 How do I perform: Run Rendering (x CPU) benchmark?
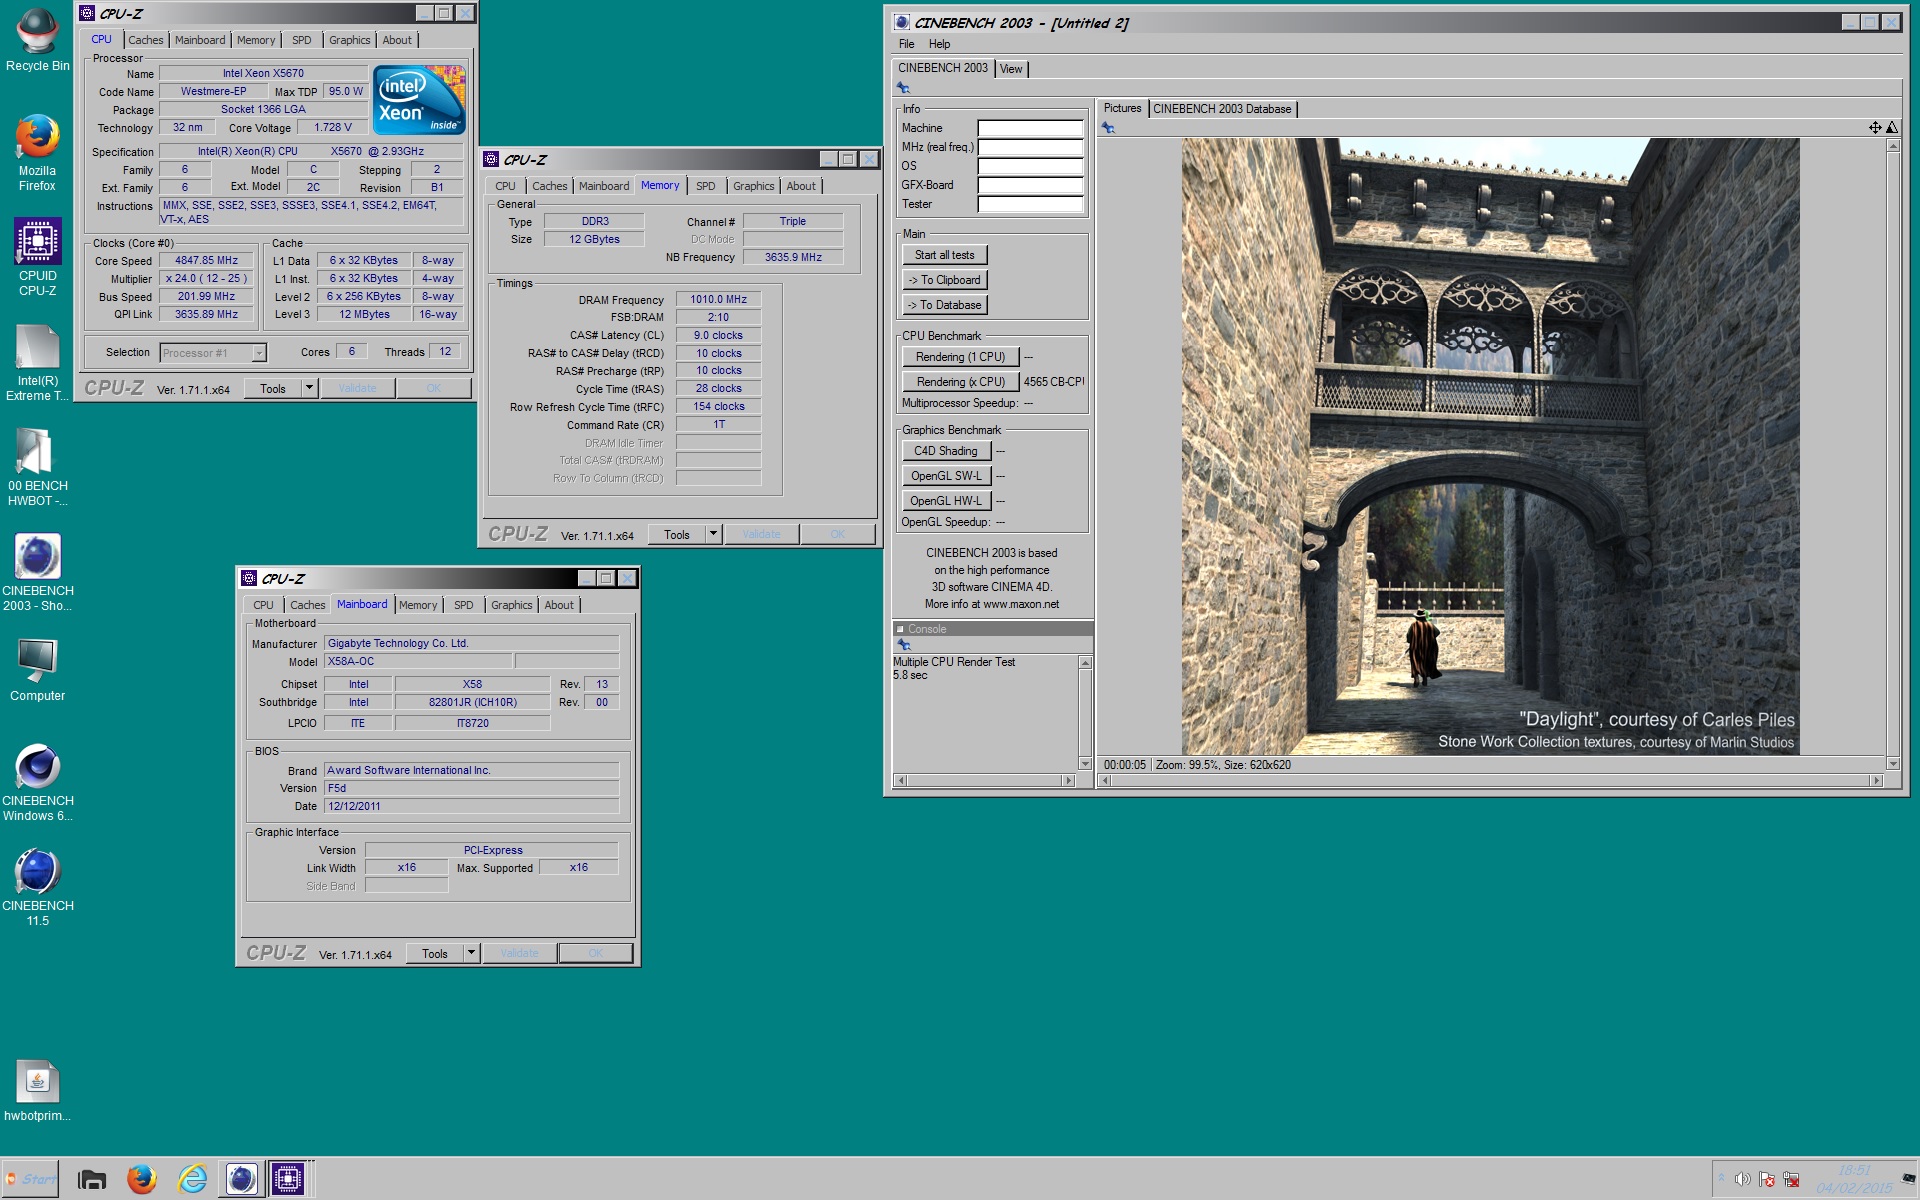[960, 382]
